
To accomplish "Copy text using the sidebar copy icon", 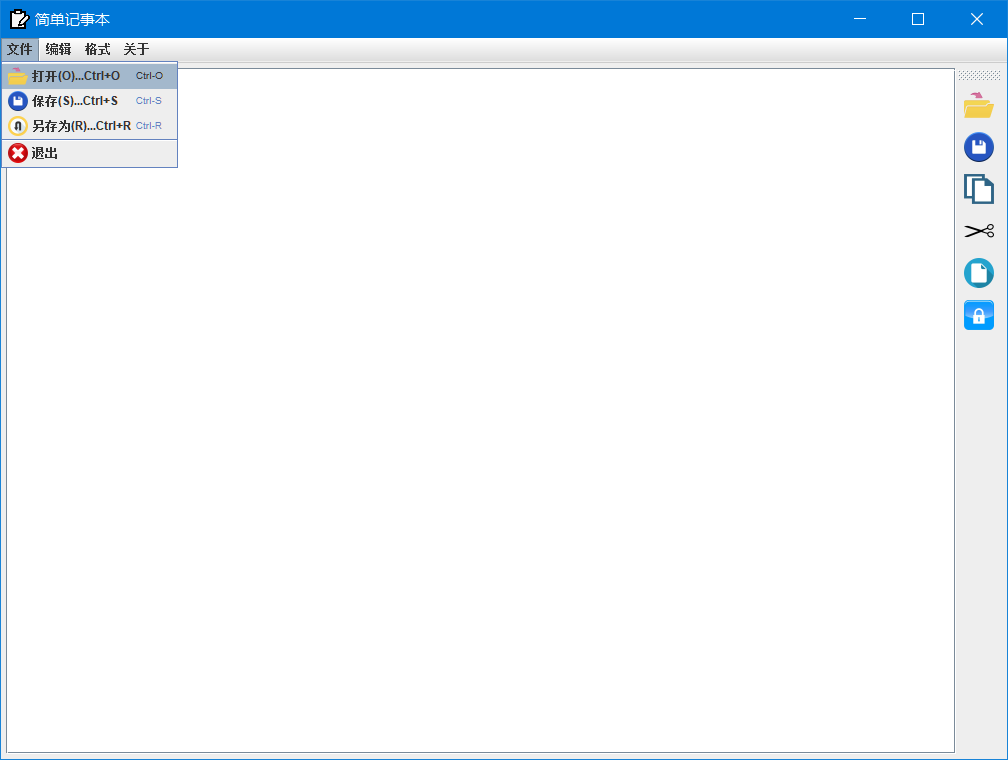I will point(979,188).
